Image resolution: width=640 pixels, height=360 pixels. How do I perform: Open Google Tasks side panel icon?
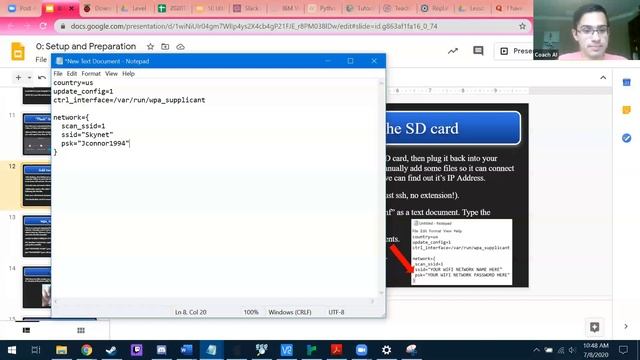pos(627,138)
